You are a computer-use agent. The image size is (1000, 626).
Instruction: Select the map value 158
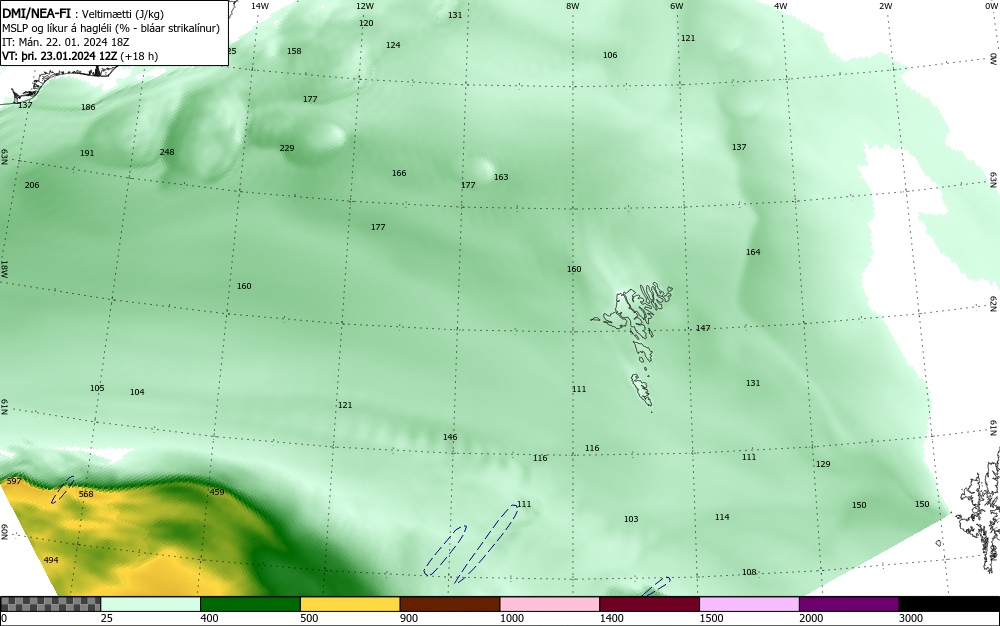294,51
